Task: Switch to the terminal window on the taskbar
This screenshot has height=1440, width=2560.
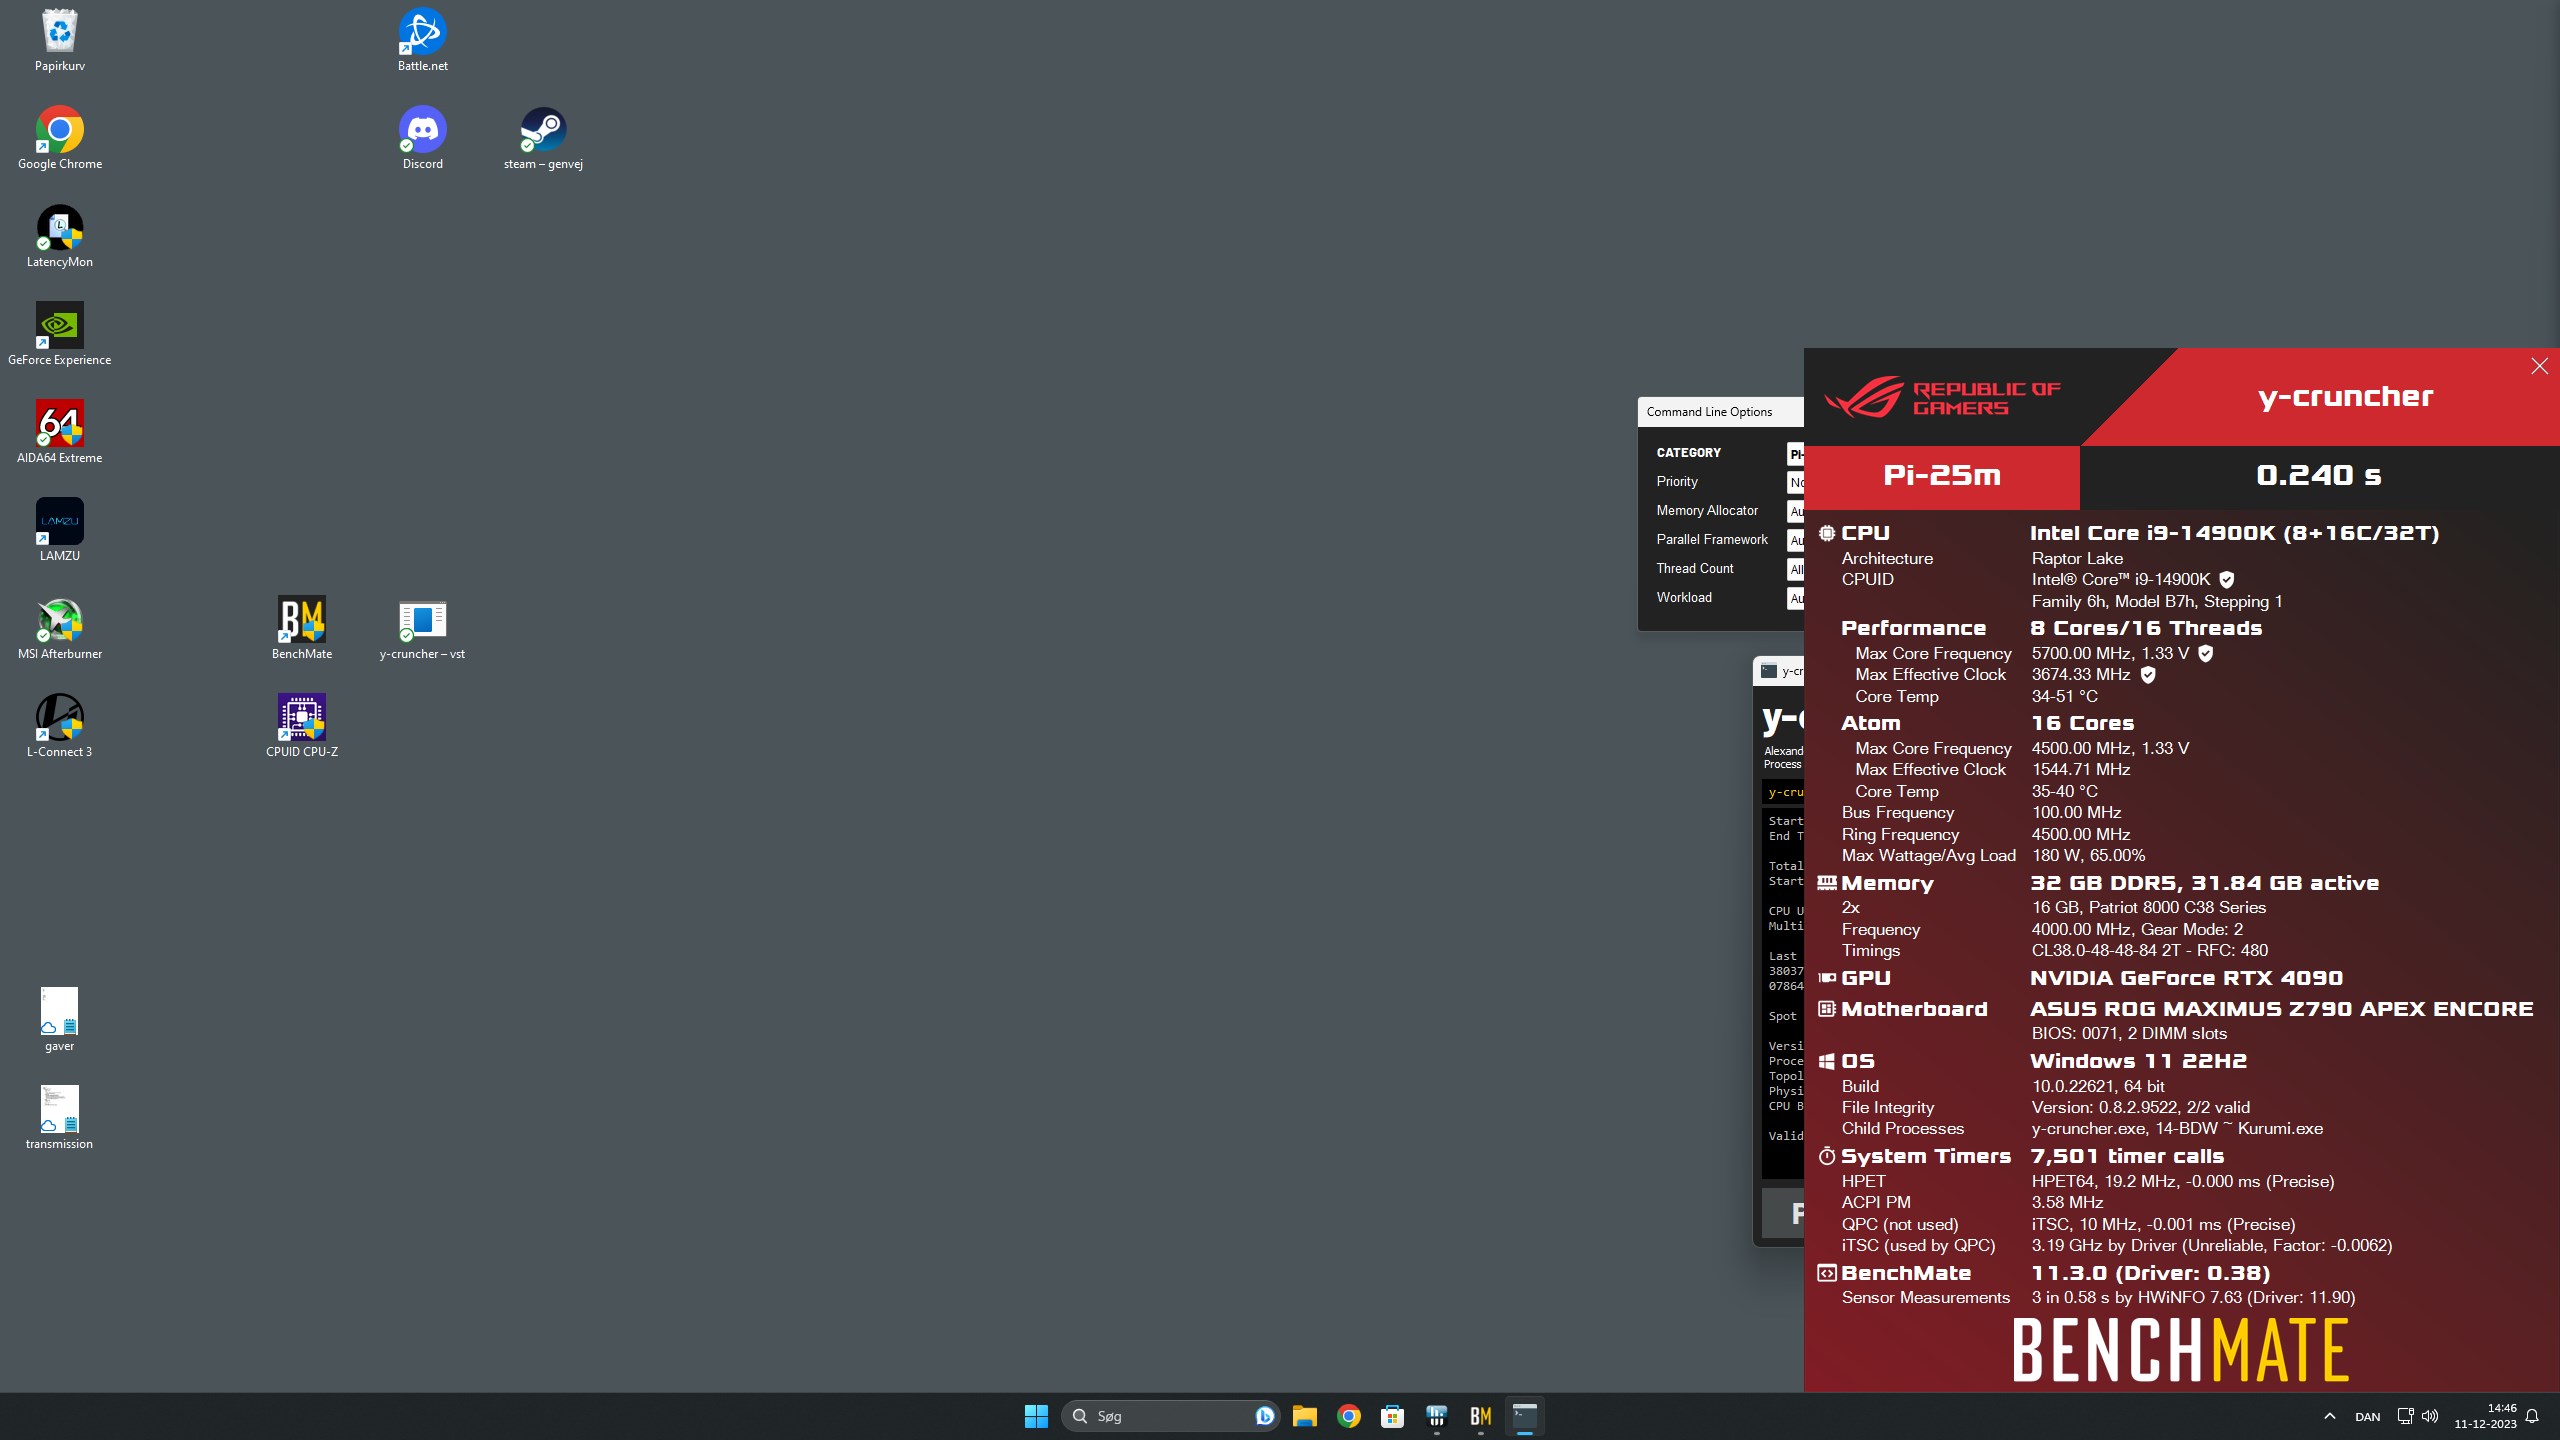Action: [1524, 1416]
